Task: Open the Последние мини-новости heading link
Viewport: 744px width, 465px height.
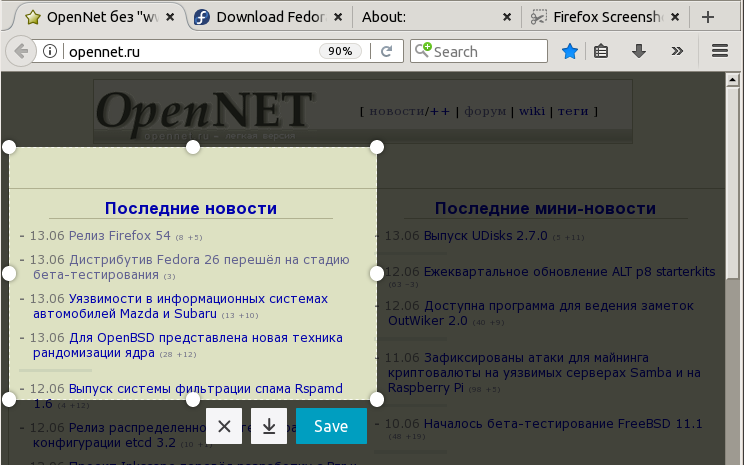Action: pyautogui.click(x=545, y=208)
